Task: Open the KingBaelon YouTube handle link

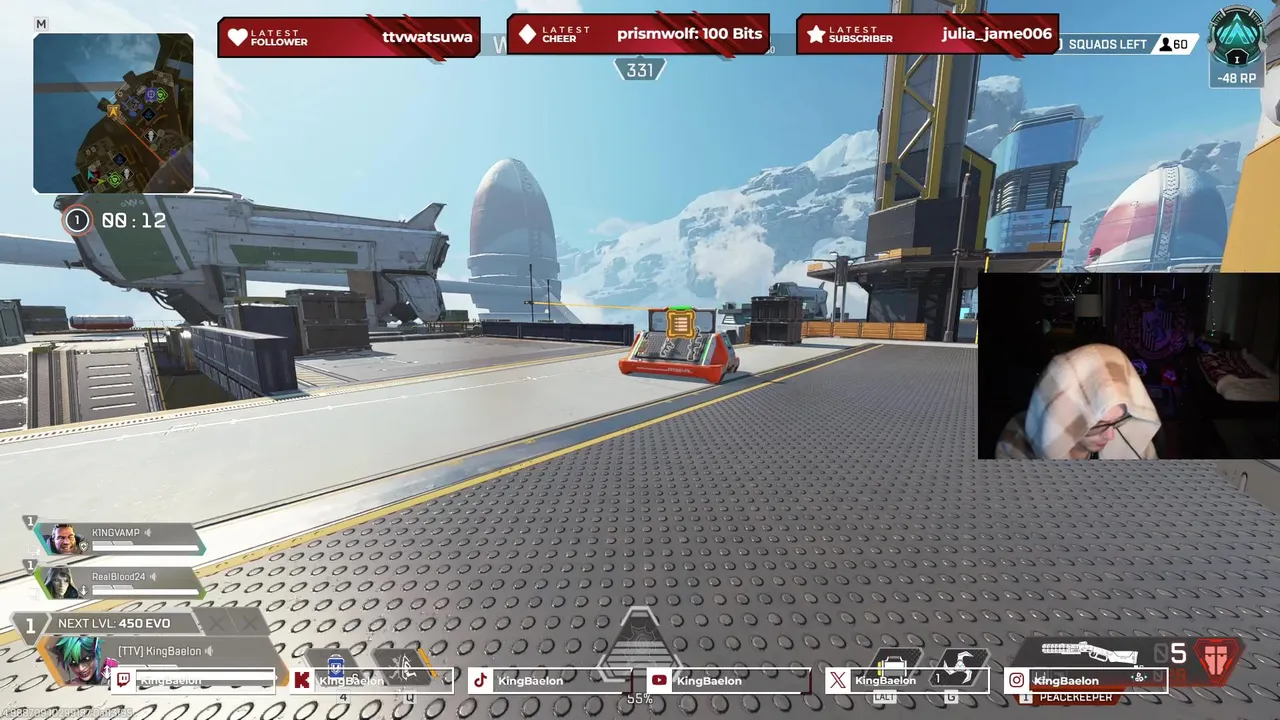Action: point(709,681)
